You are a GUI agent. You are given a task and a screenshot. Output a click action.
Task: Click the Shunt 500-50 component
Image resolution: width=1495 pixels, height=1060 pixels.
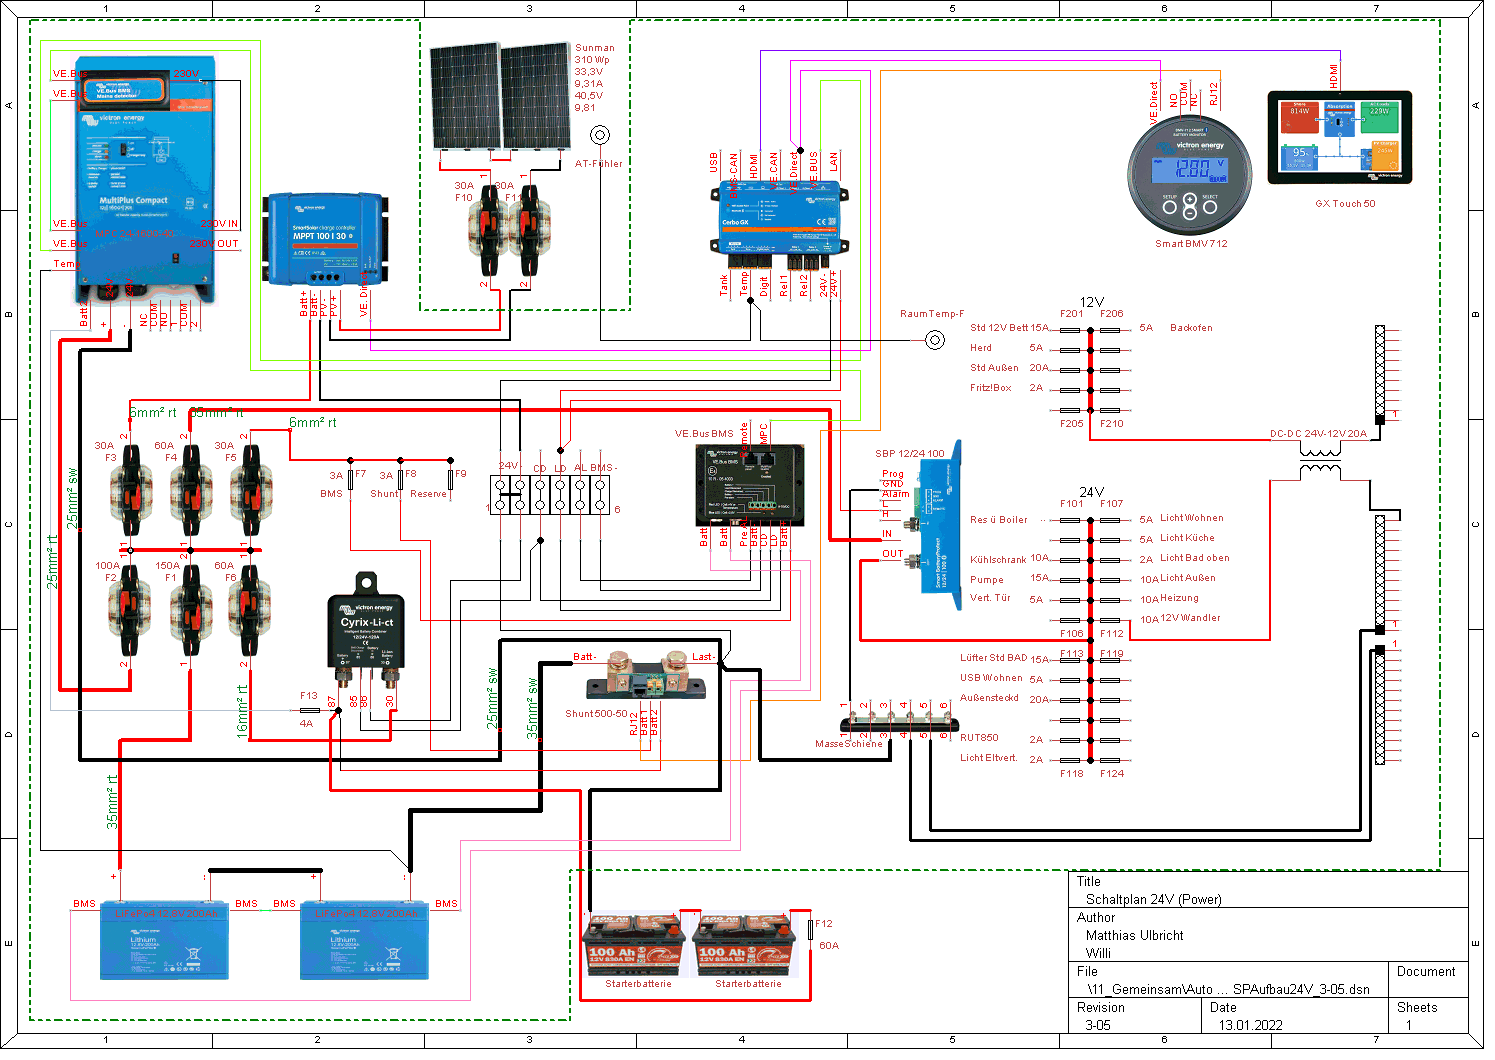pos(645,677)
